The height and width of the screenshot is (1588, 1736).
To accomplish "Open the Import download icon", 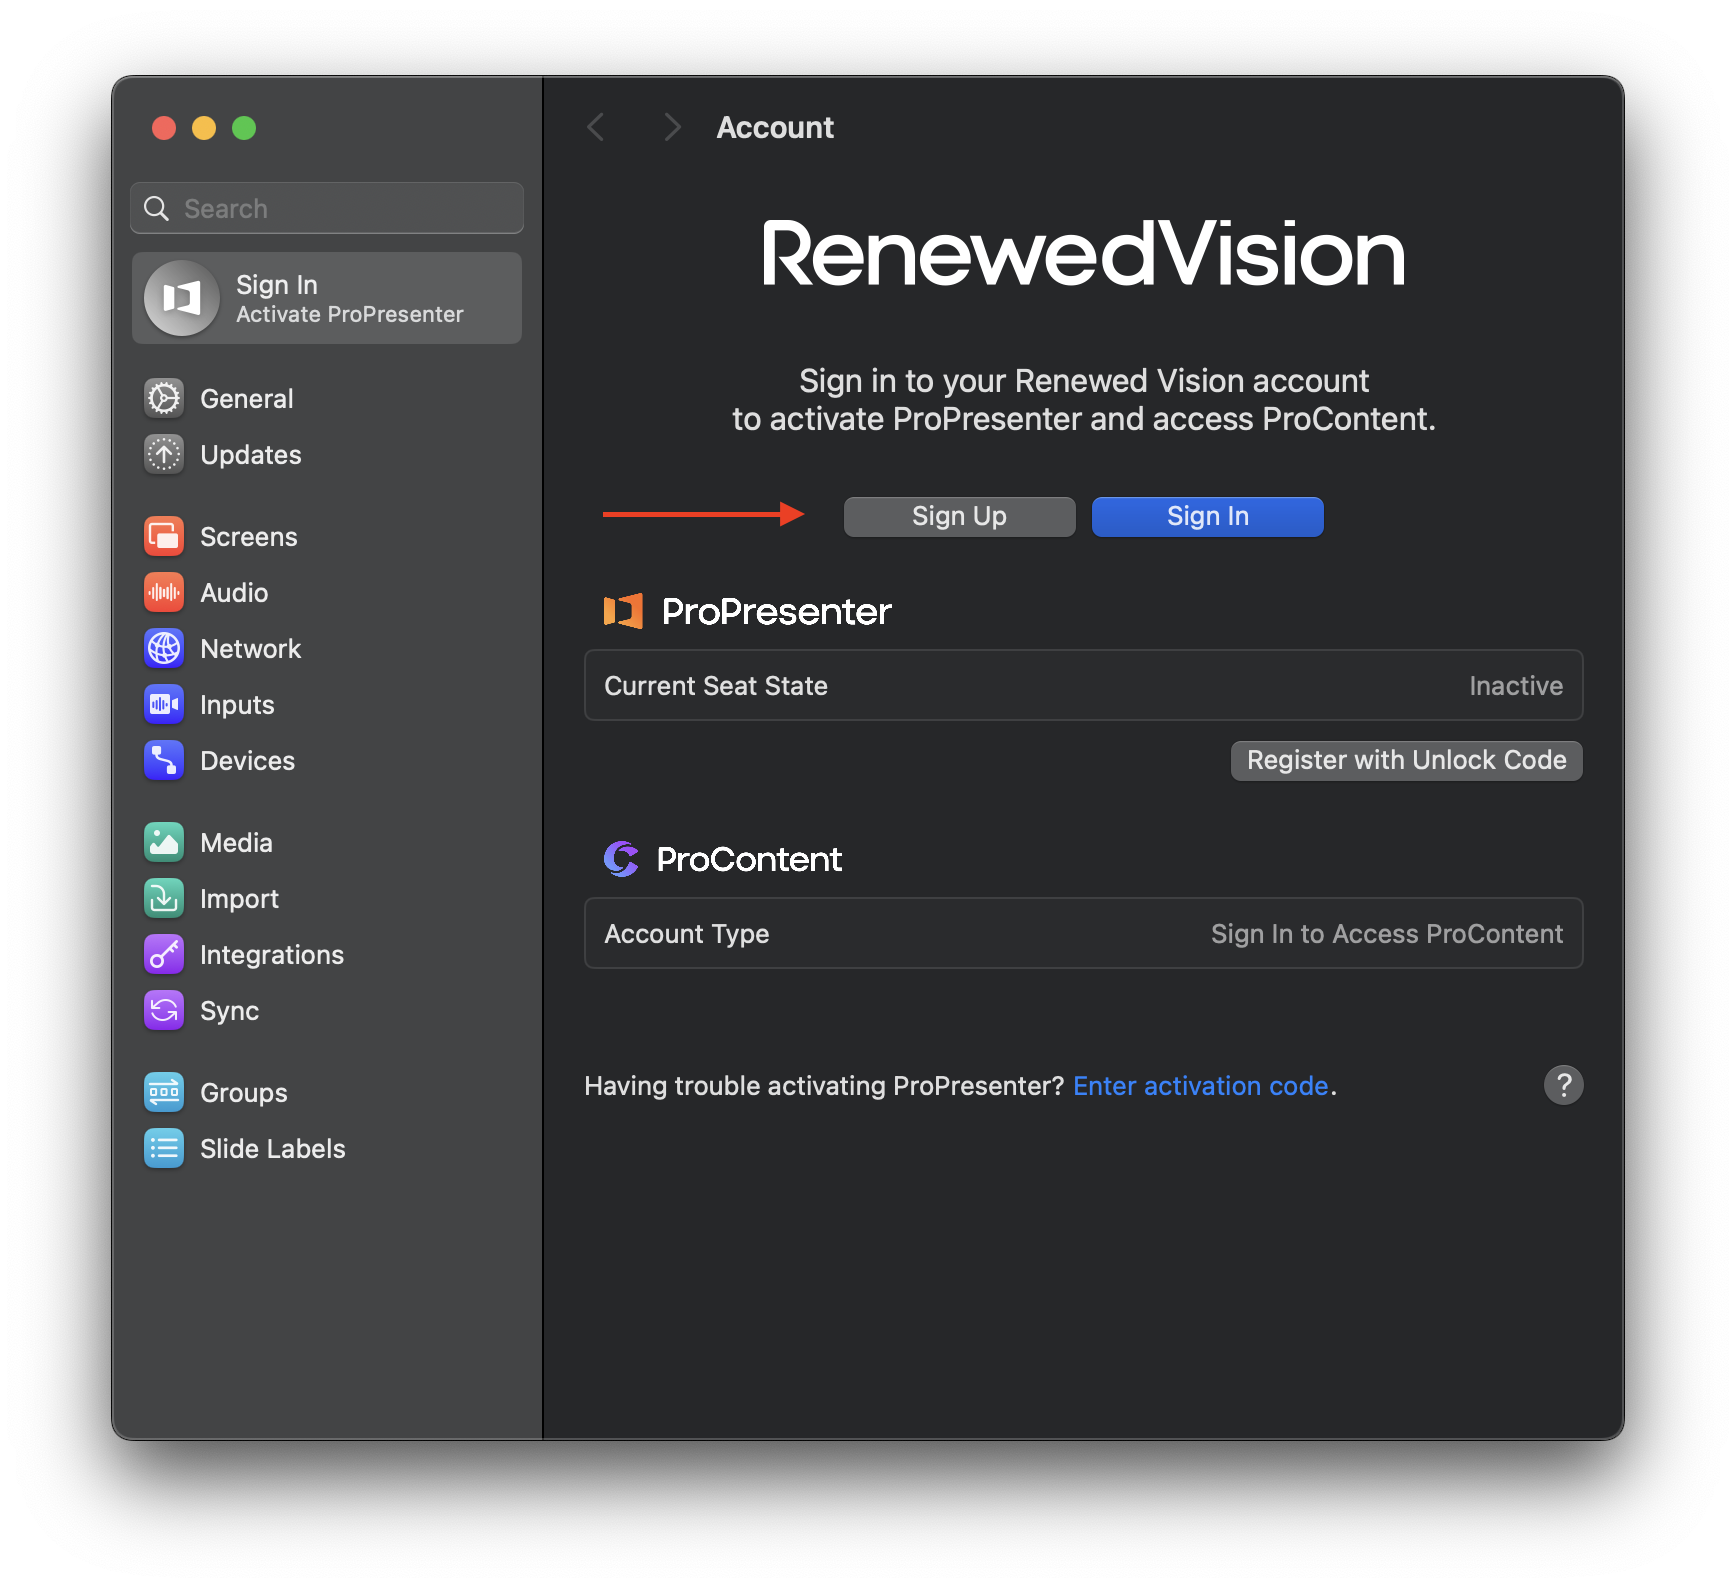I will [x=164, y=898].
